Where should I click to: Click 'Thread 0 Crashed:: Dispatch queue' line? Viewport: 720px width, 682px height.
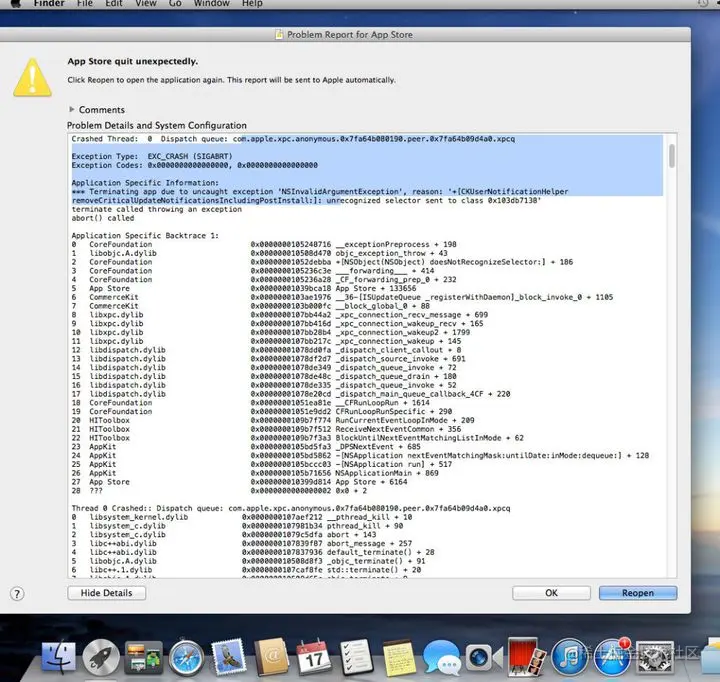(291, 508)
